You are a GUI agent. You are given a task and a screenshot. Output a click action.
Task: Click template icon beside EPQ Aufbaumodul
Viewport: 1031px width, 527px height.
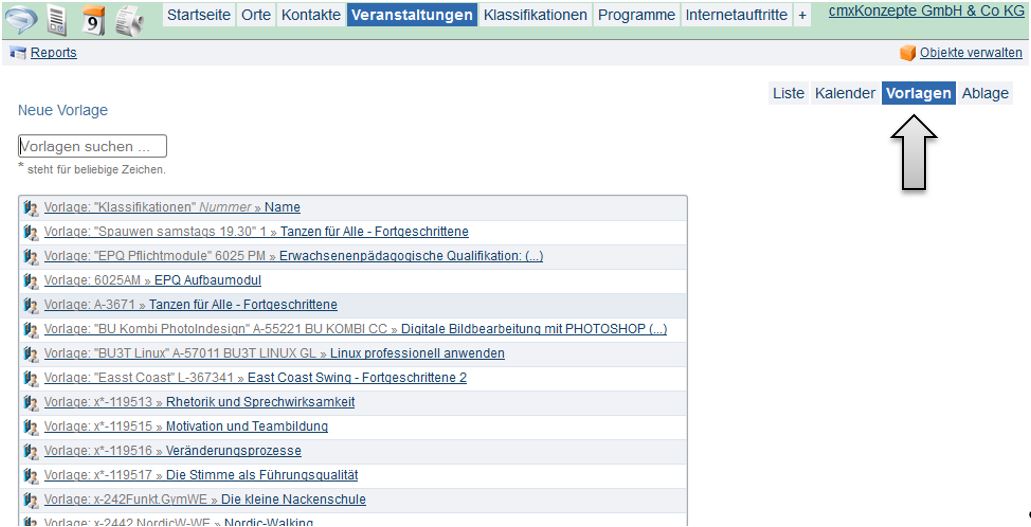(30, 281)
